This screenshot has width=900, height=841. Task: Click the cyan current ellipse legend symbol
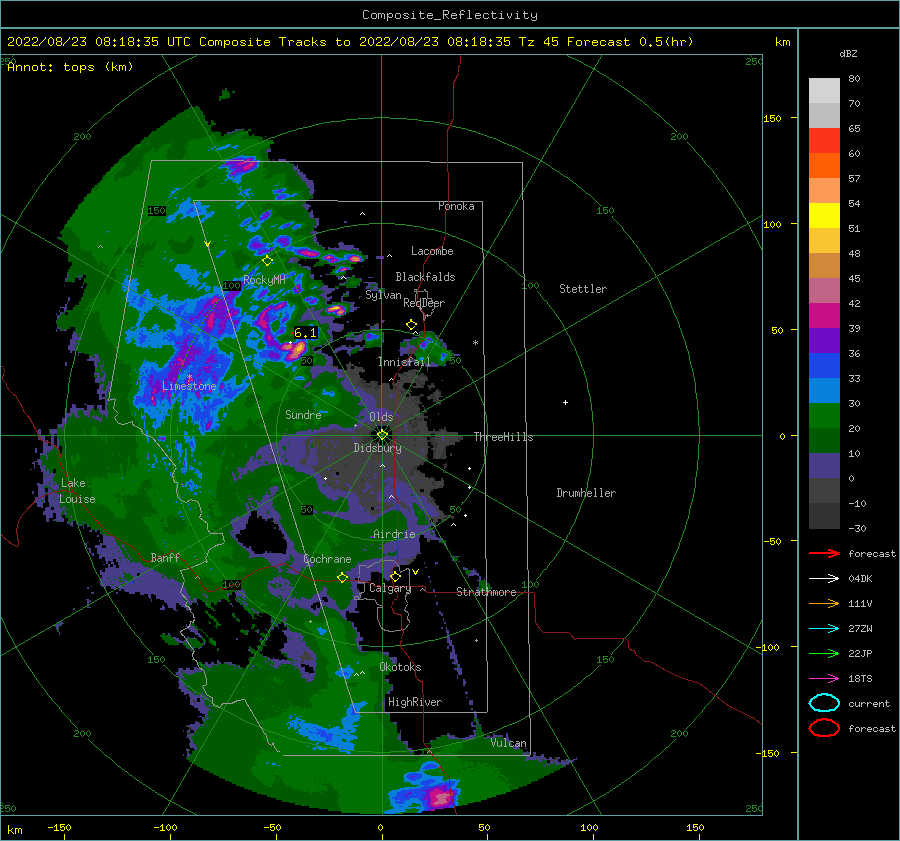click(x=824, y=703)
